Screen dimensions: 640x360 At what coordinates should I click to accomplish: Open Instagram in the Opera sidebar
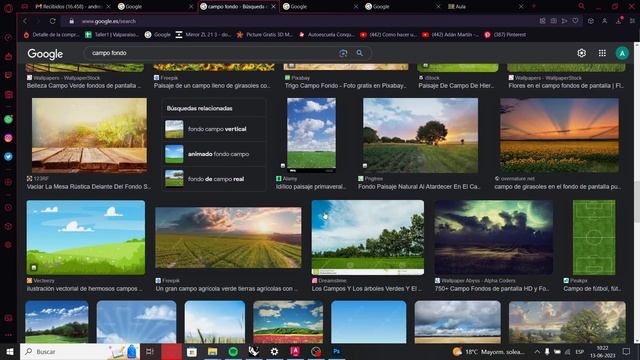click(8, 138)
